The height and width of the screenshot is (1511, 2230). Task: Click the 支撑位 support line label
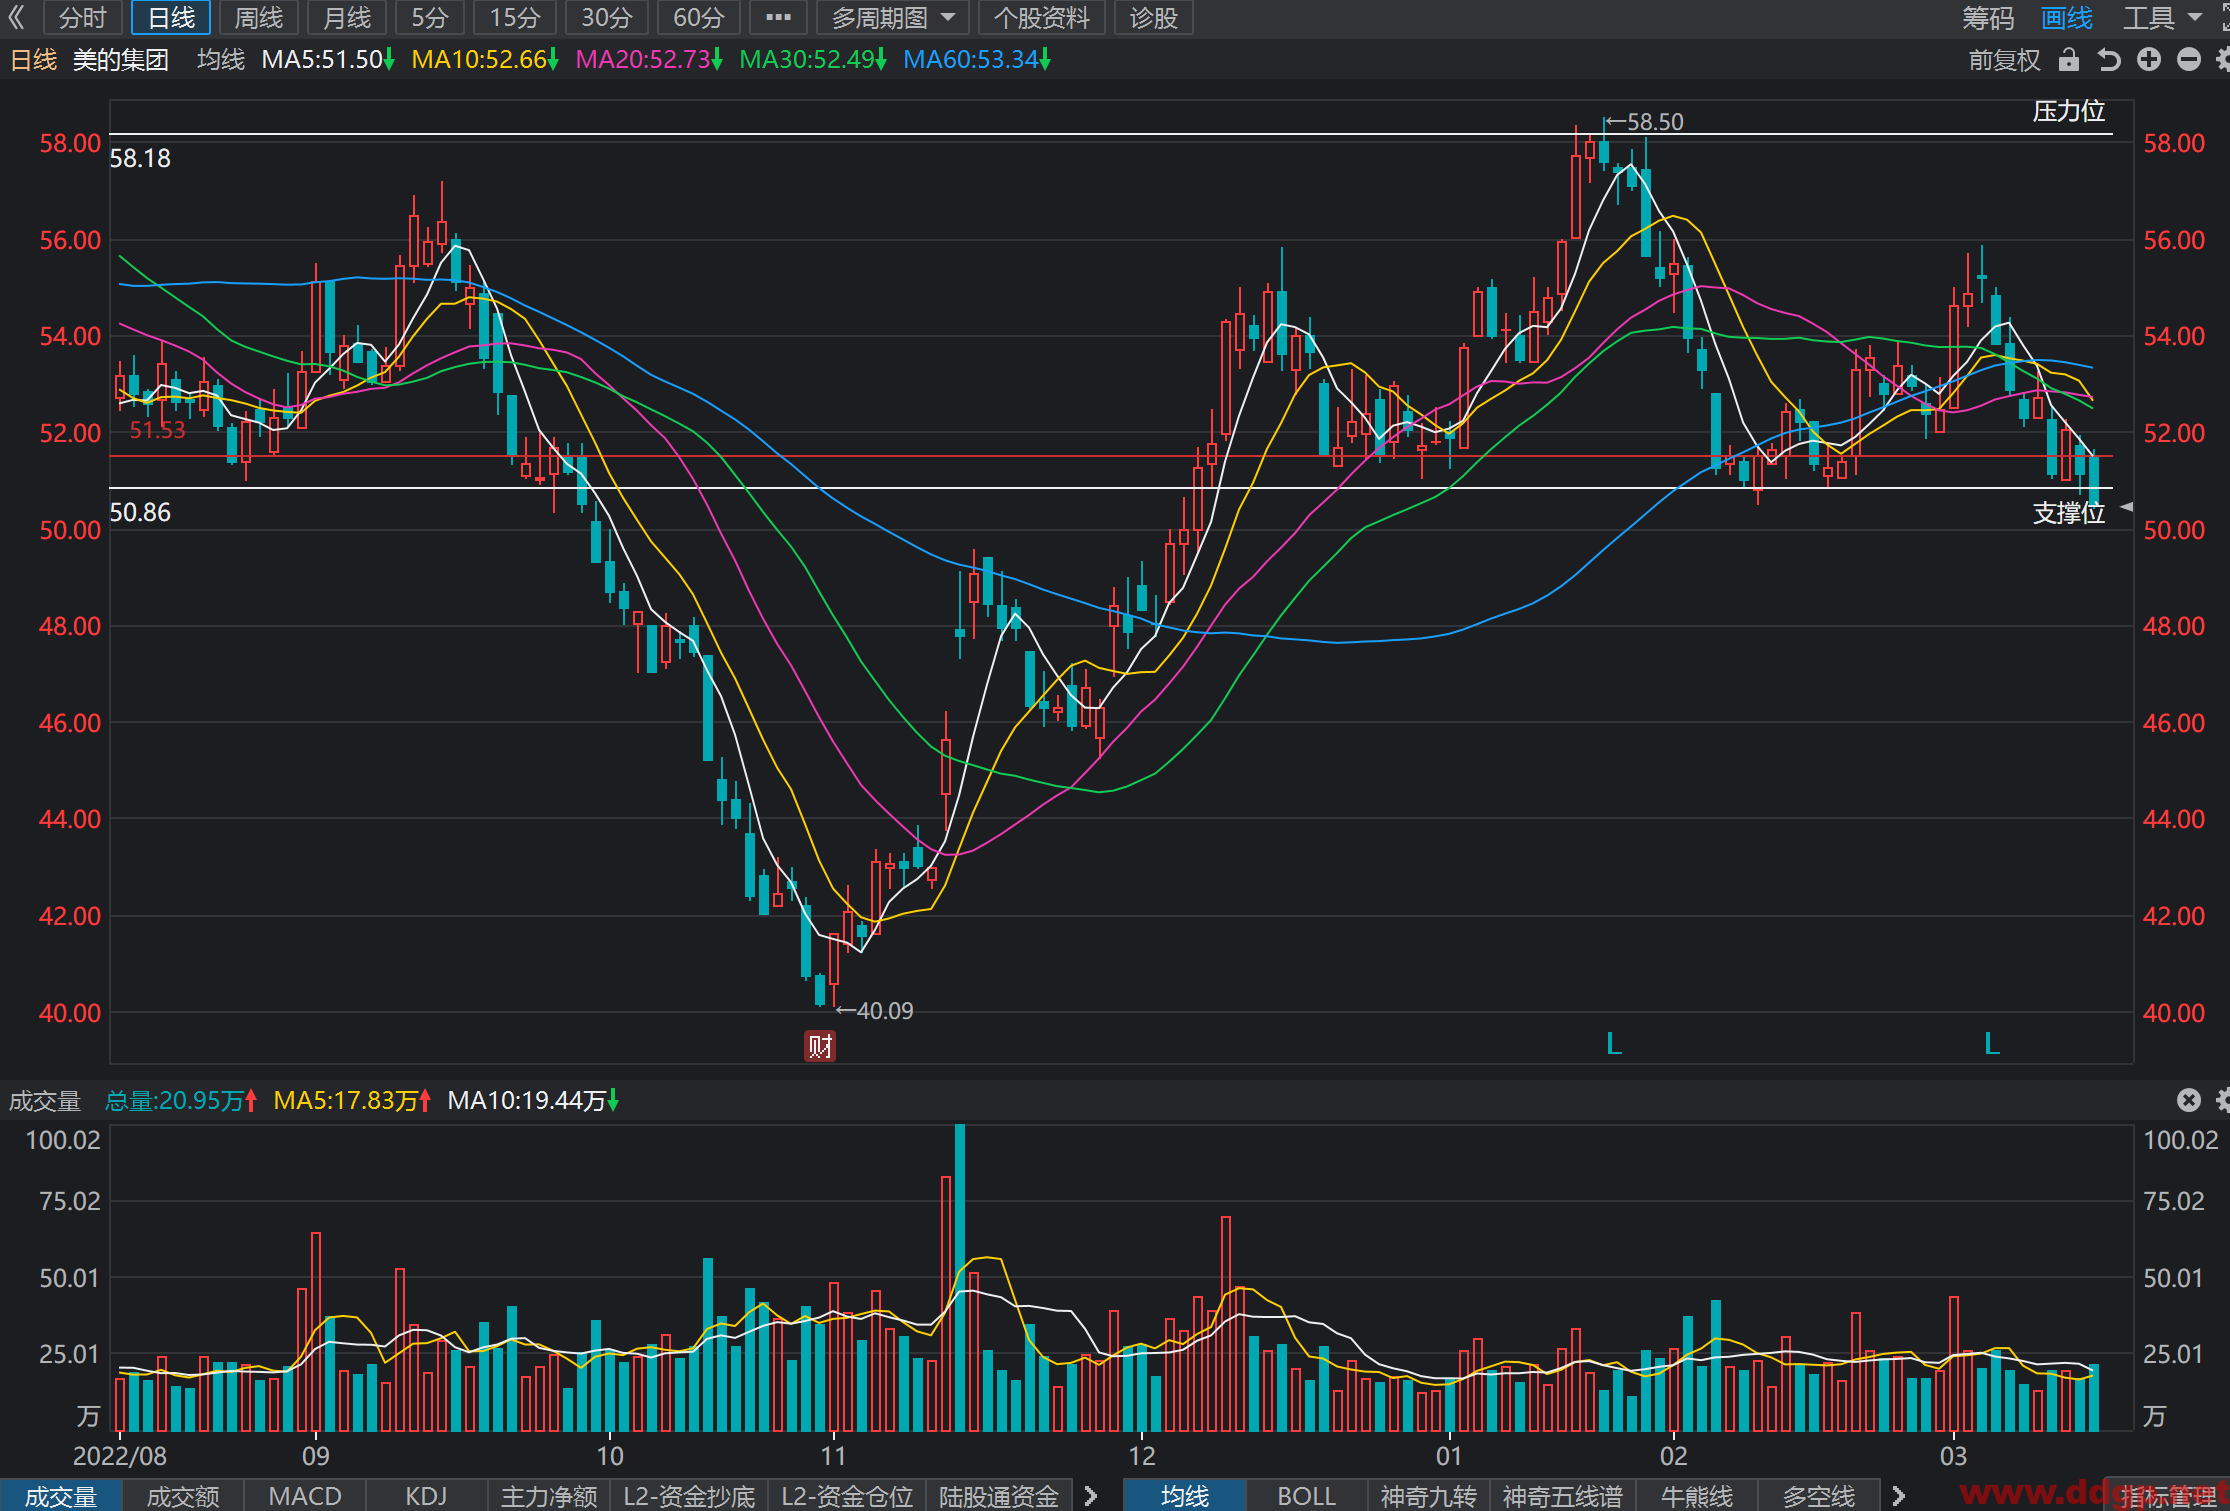point(2069,513)
